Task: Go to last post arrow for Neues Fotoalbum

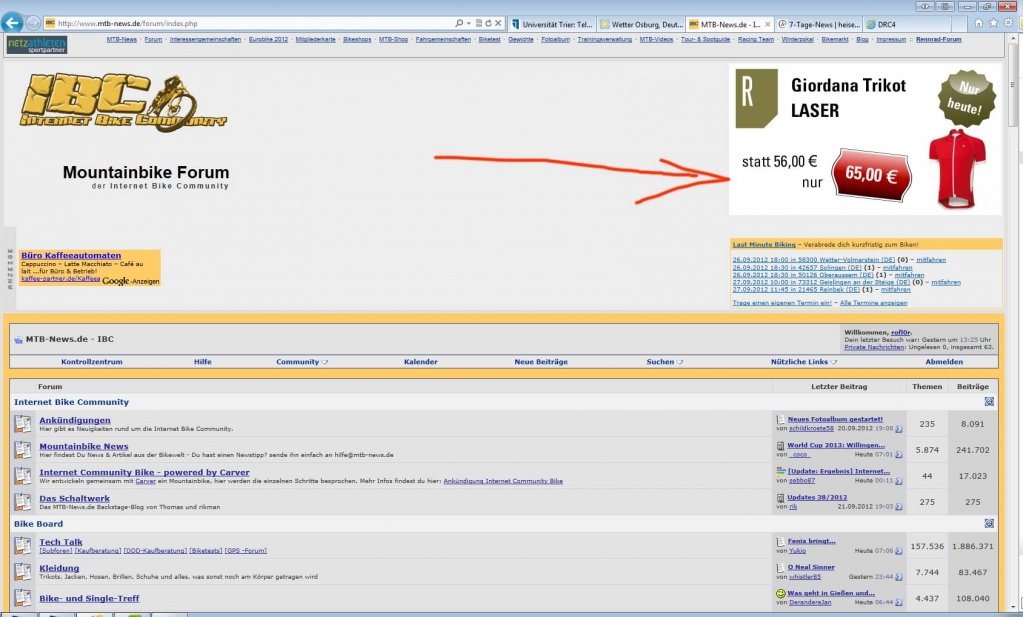Action: 899,429
